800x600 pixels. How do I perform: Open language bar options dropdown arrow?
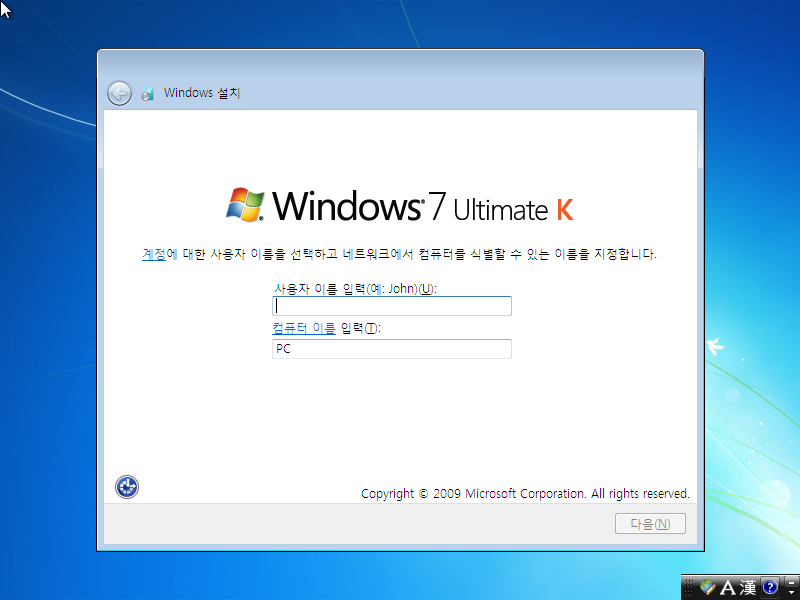point(791,593)
